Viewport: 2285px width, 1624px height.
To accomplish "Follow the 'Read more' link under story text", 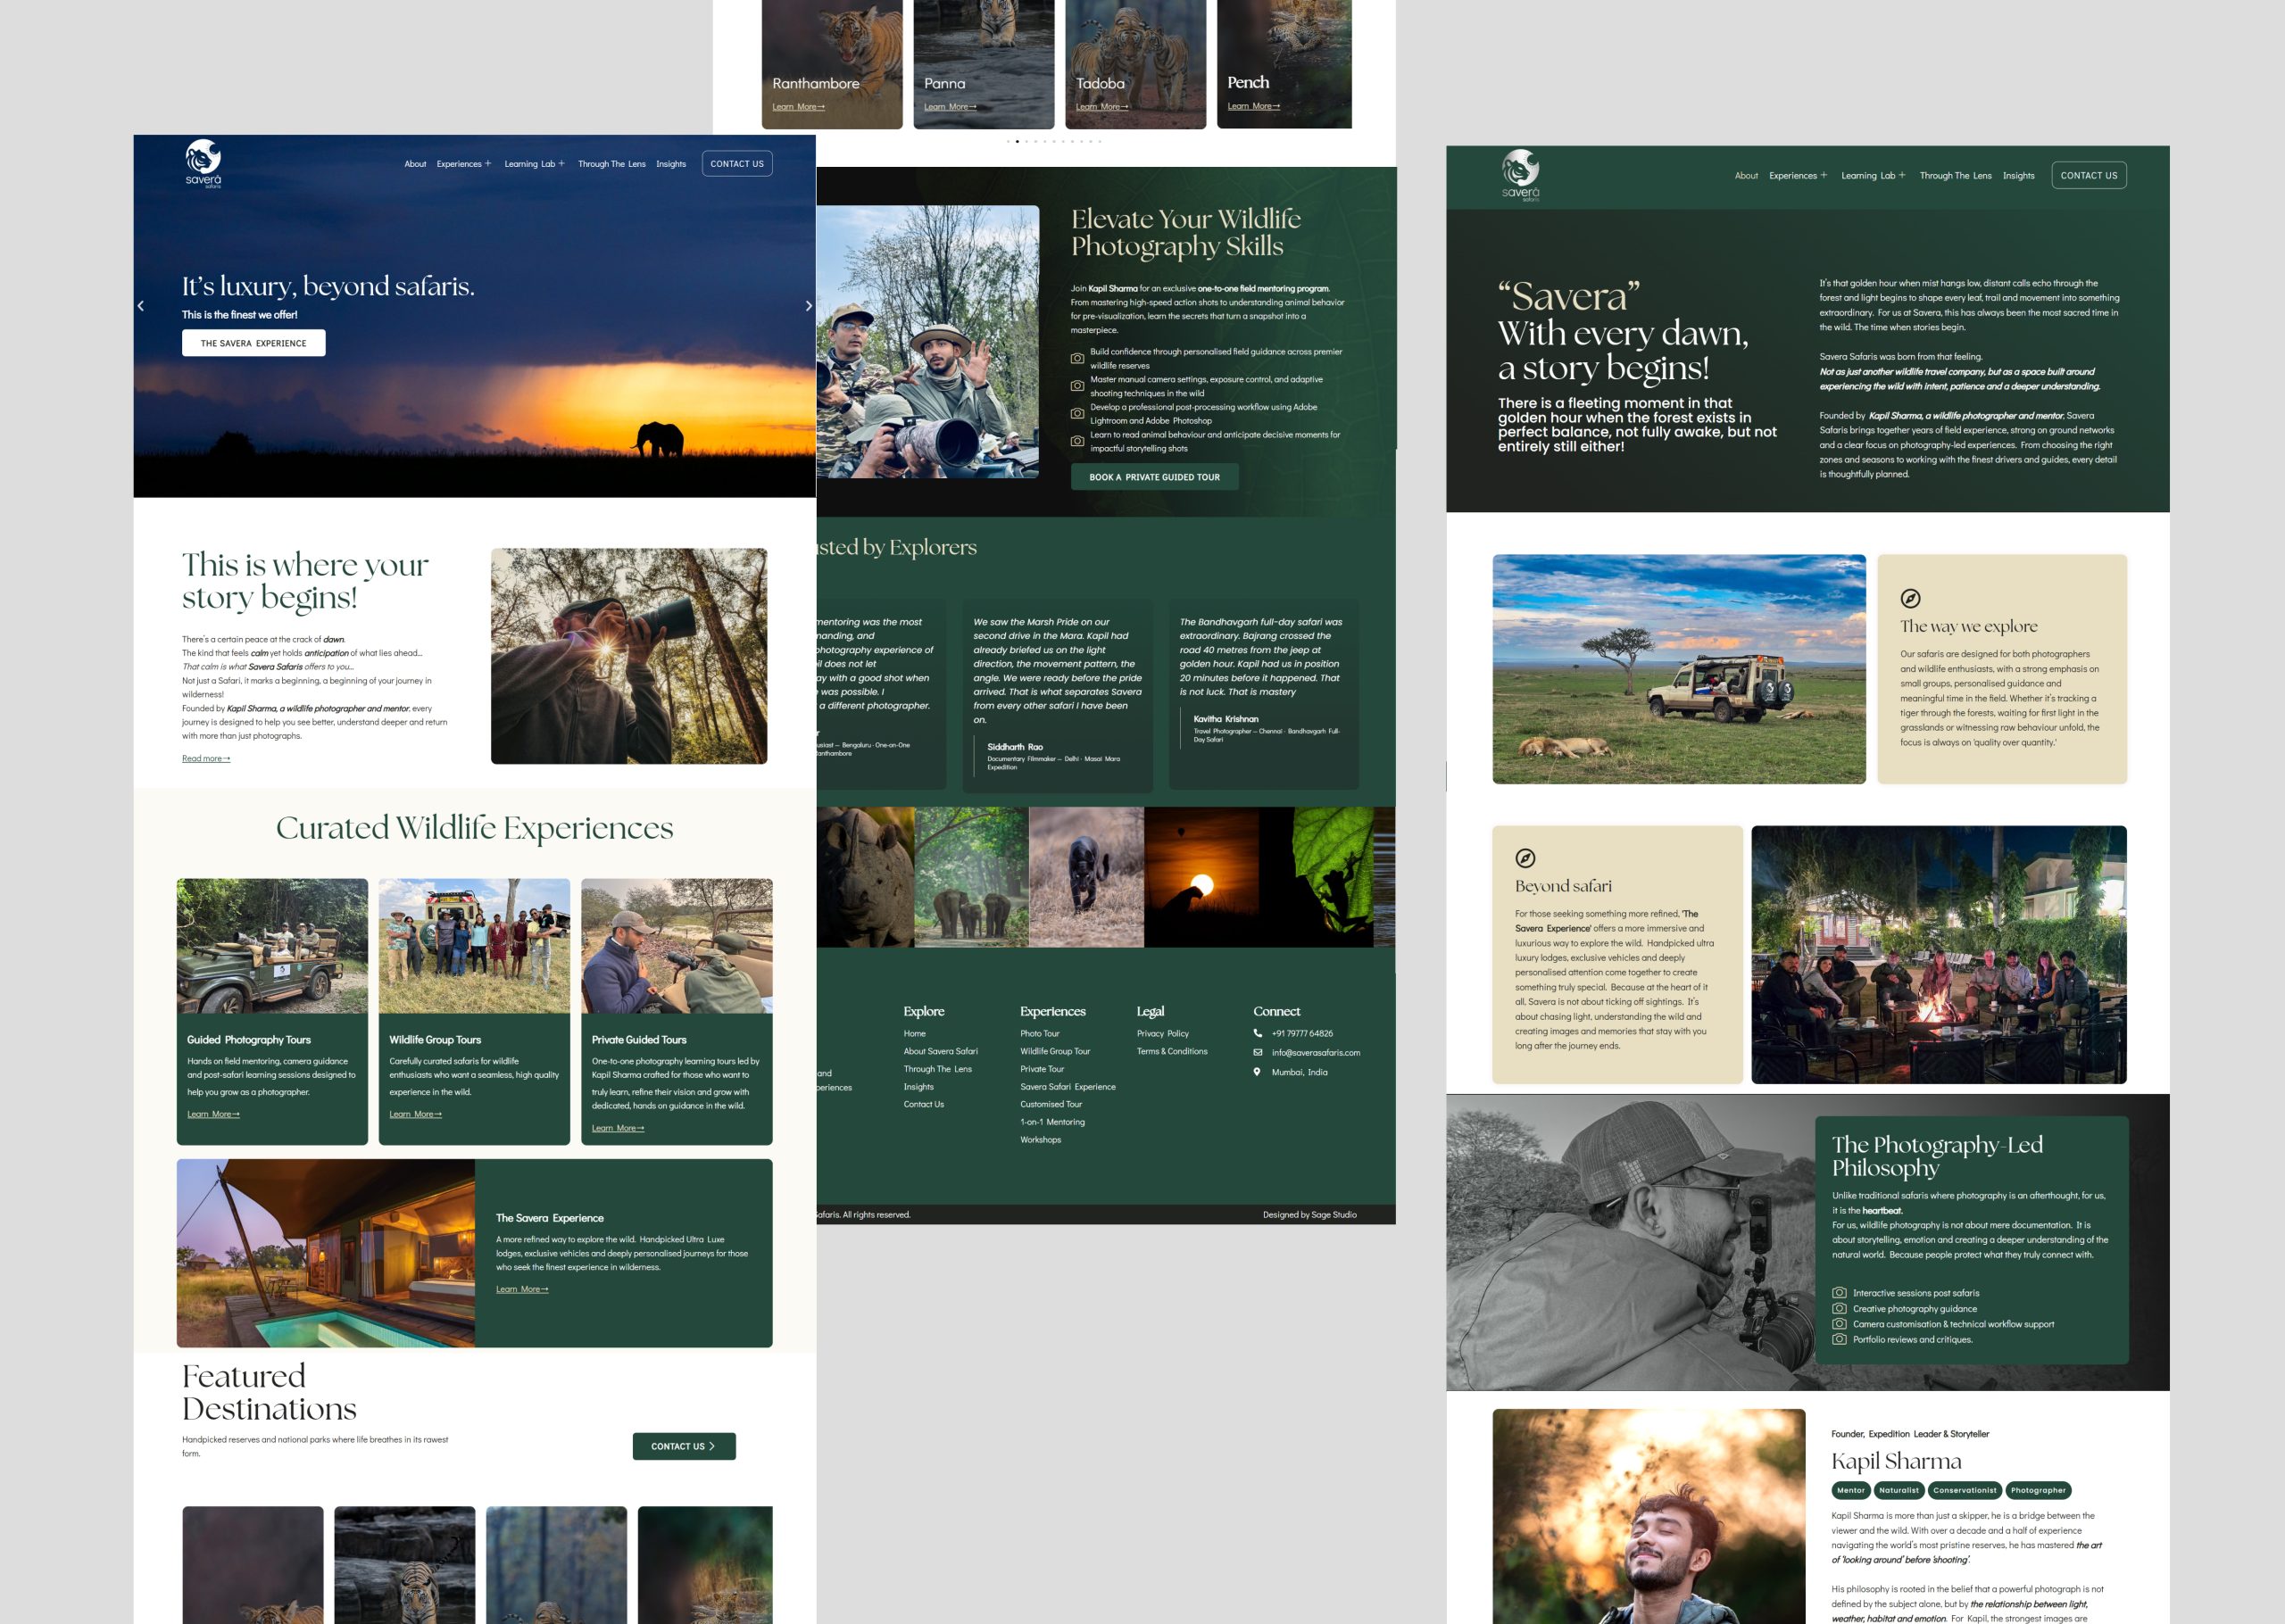I will click(x=206, y=758).
